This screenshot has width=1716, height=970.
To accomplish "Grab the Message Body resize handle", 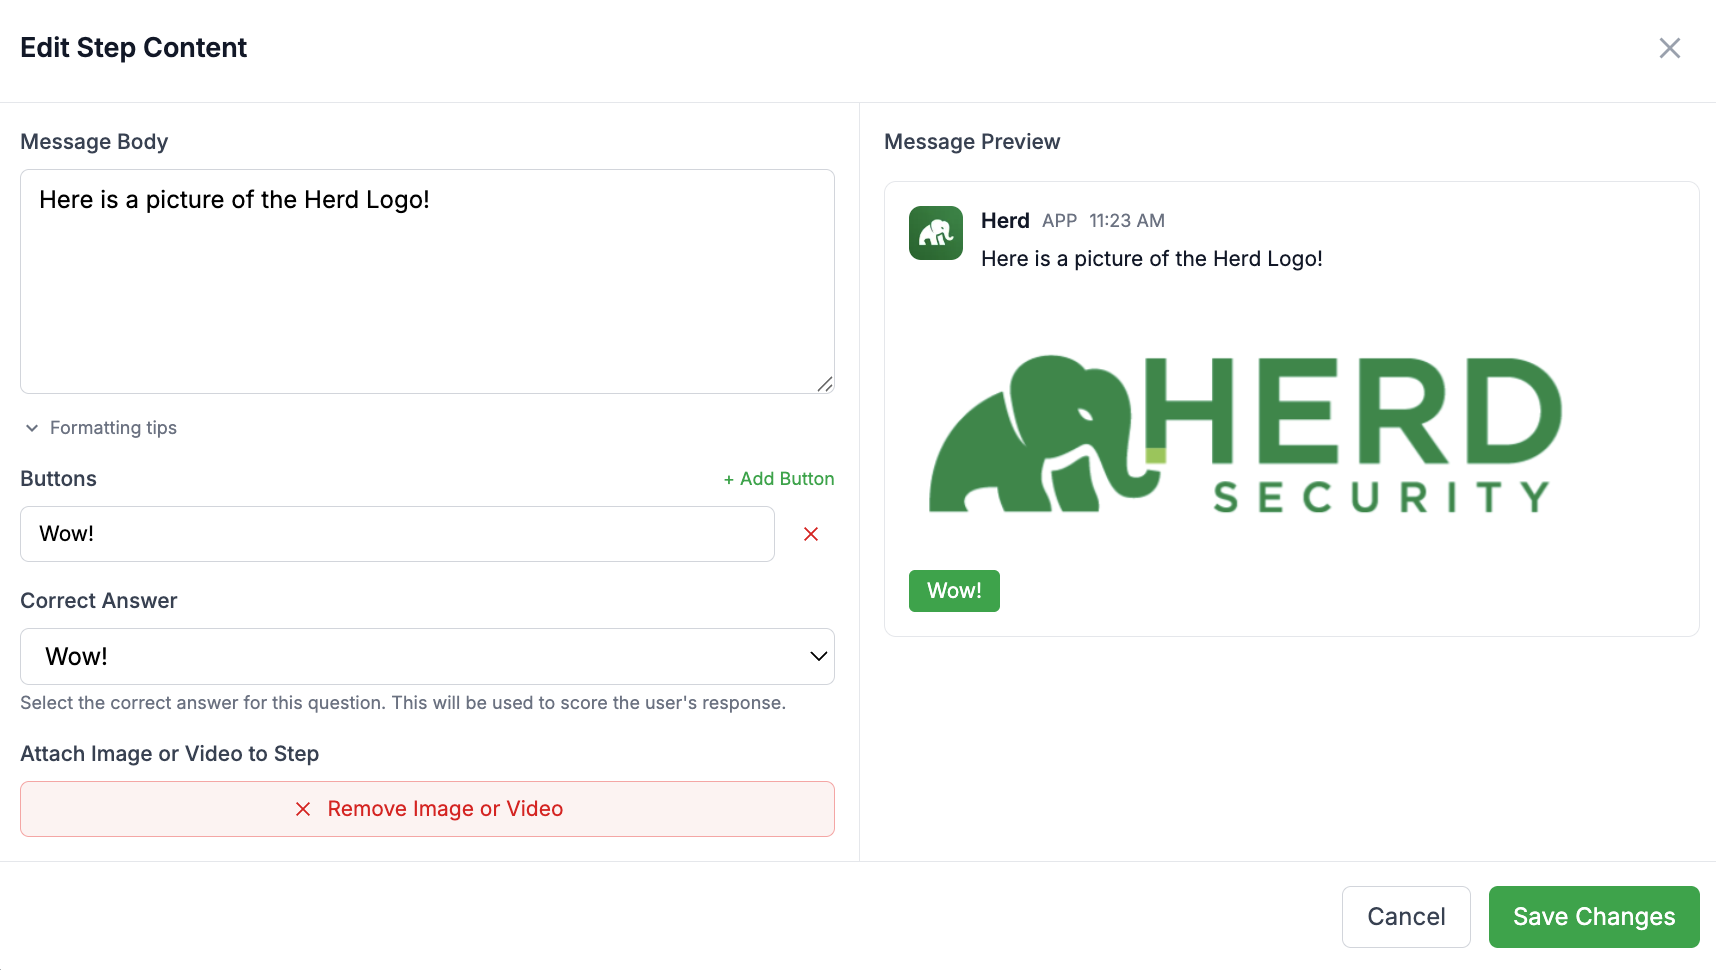I will tap(825, 384).
